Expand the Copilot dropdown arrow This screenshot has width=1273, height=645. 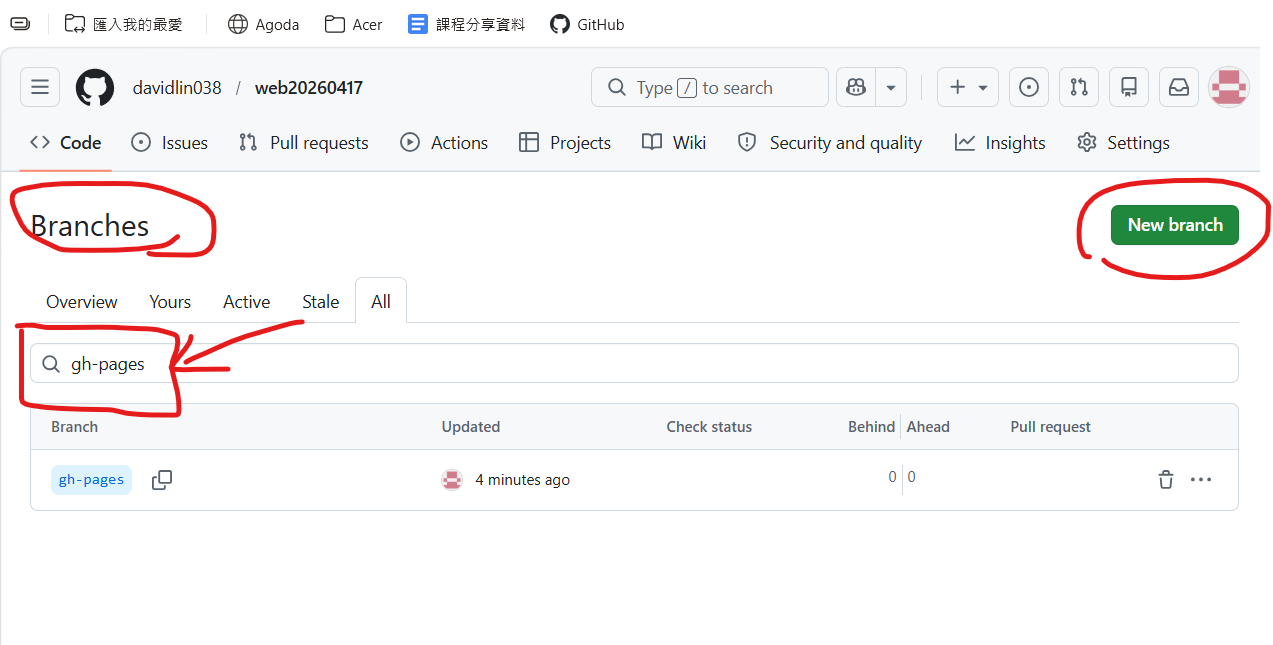tap(890, 88)
